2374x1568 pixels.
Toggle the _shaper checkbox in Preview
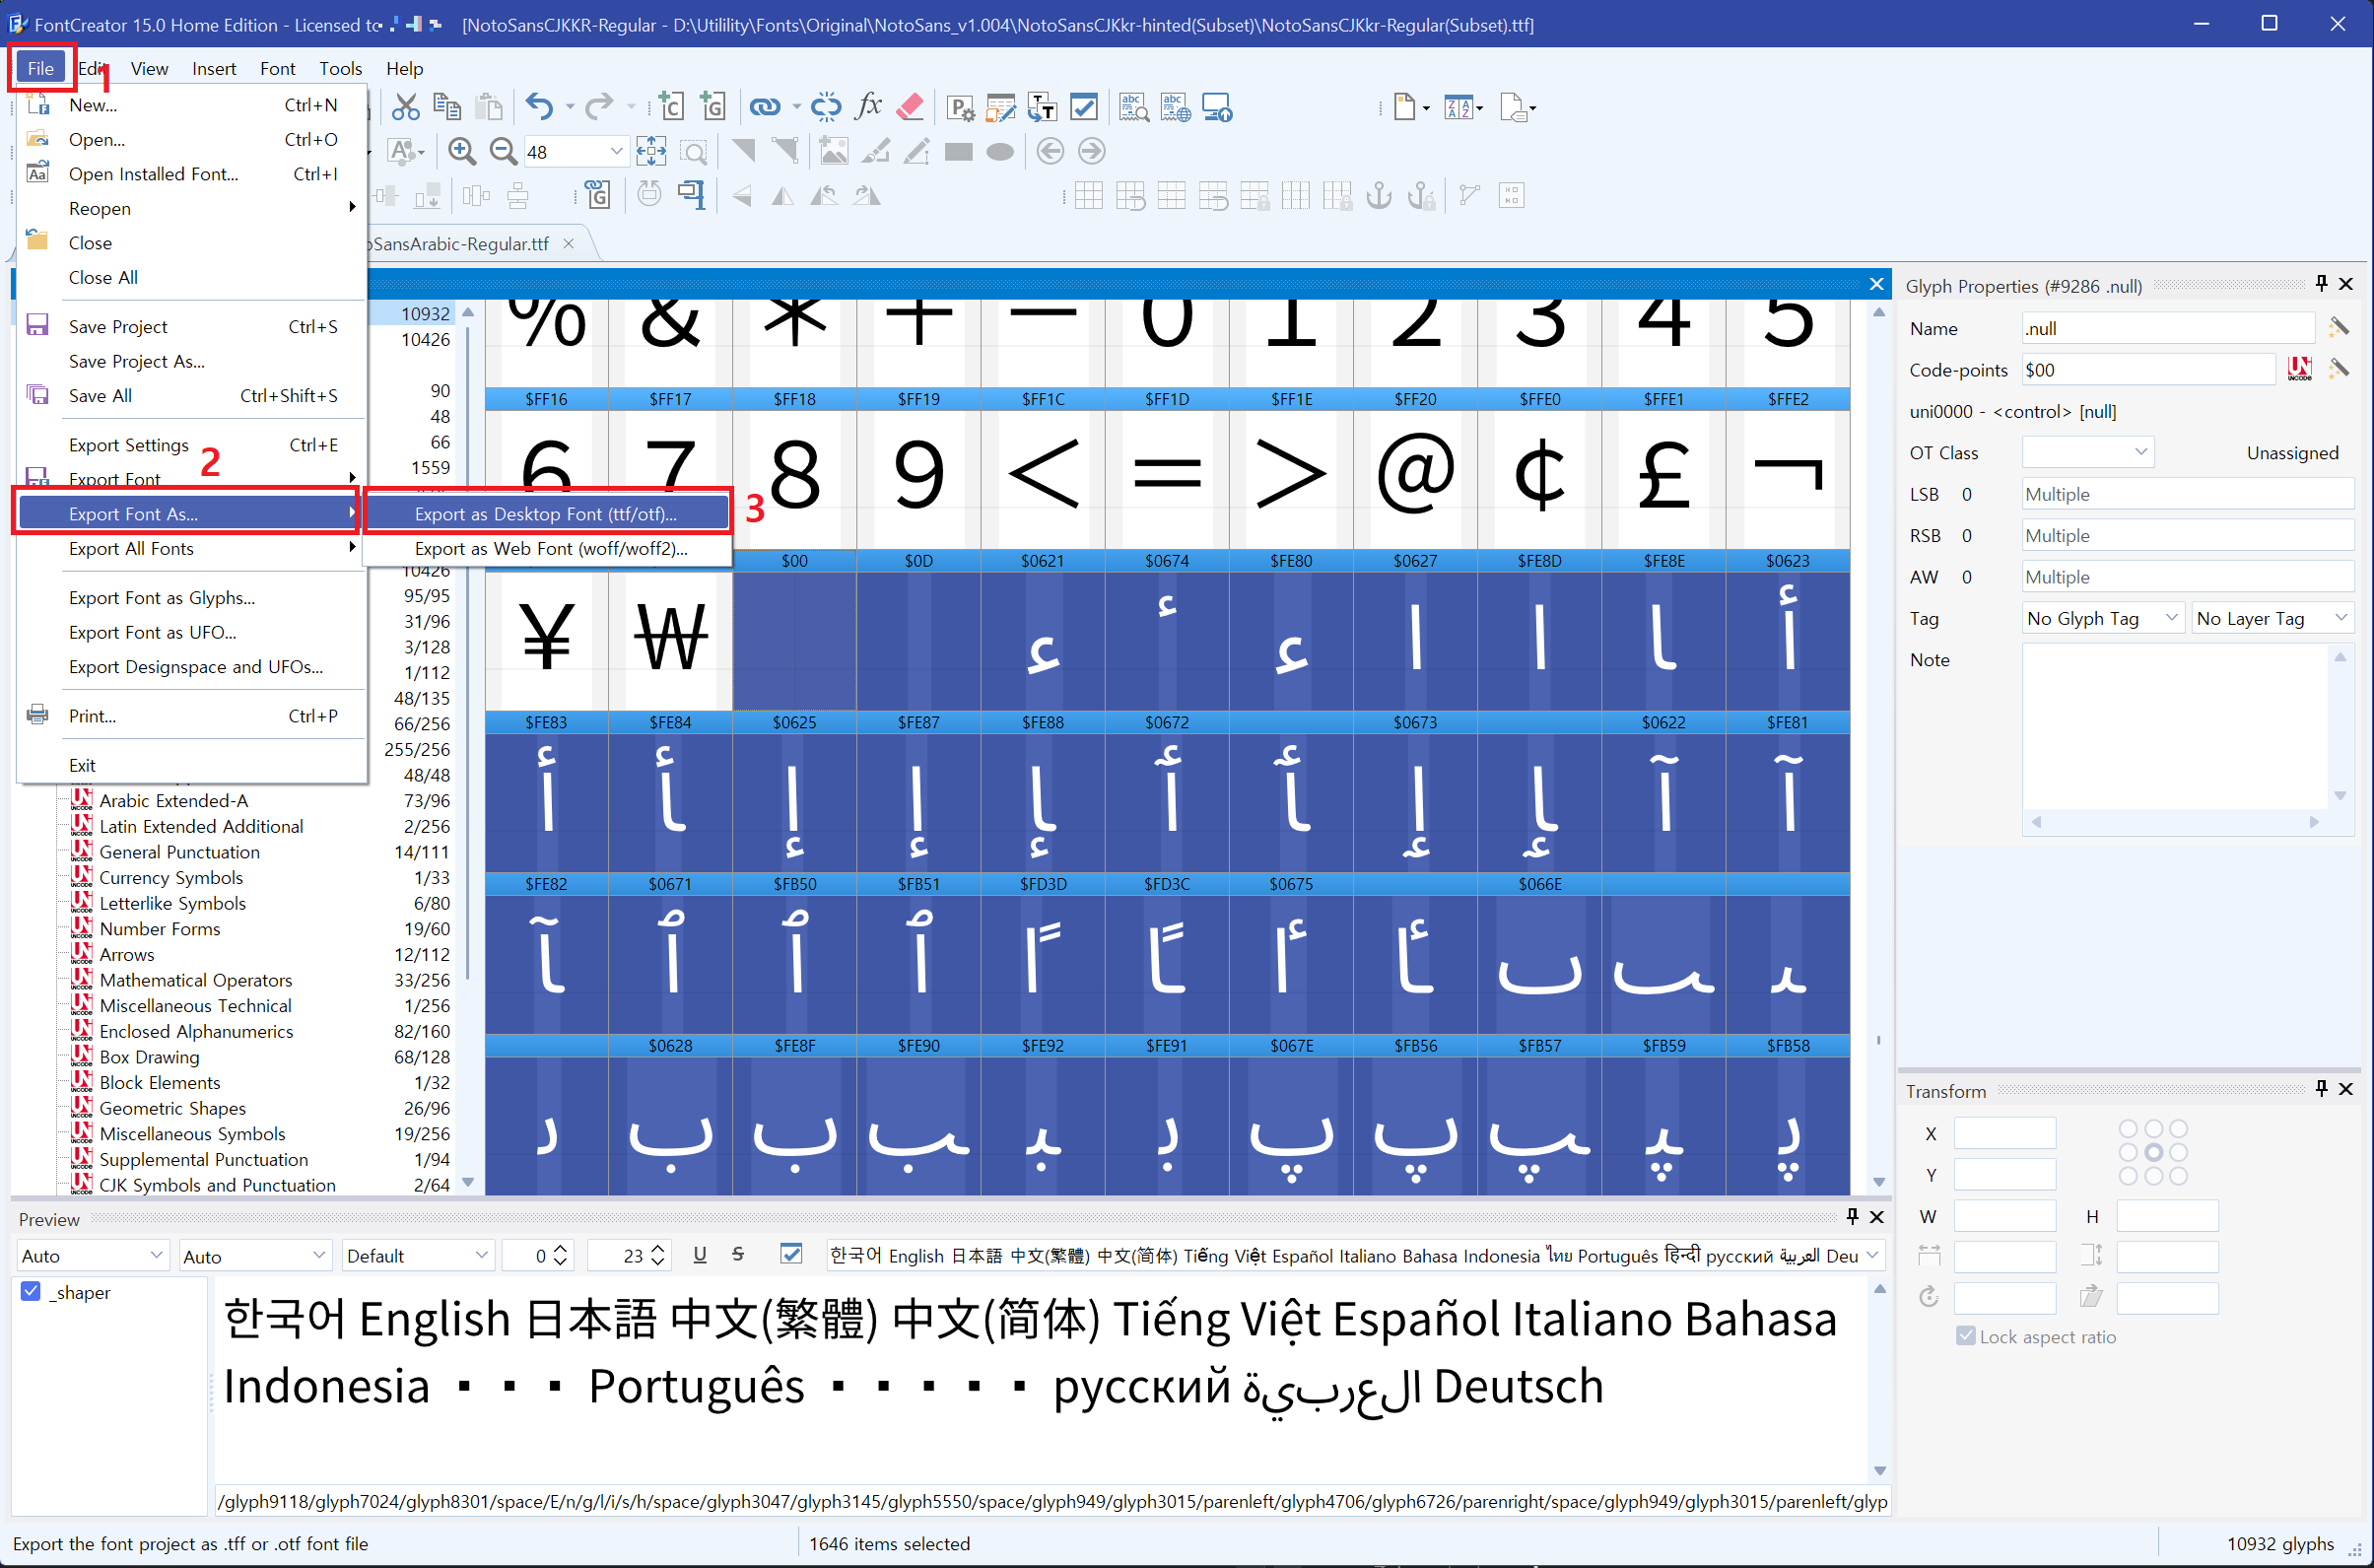31,1292
